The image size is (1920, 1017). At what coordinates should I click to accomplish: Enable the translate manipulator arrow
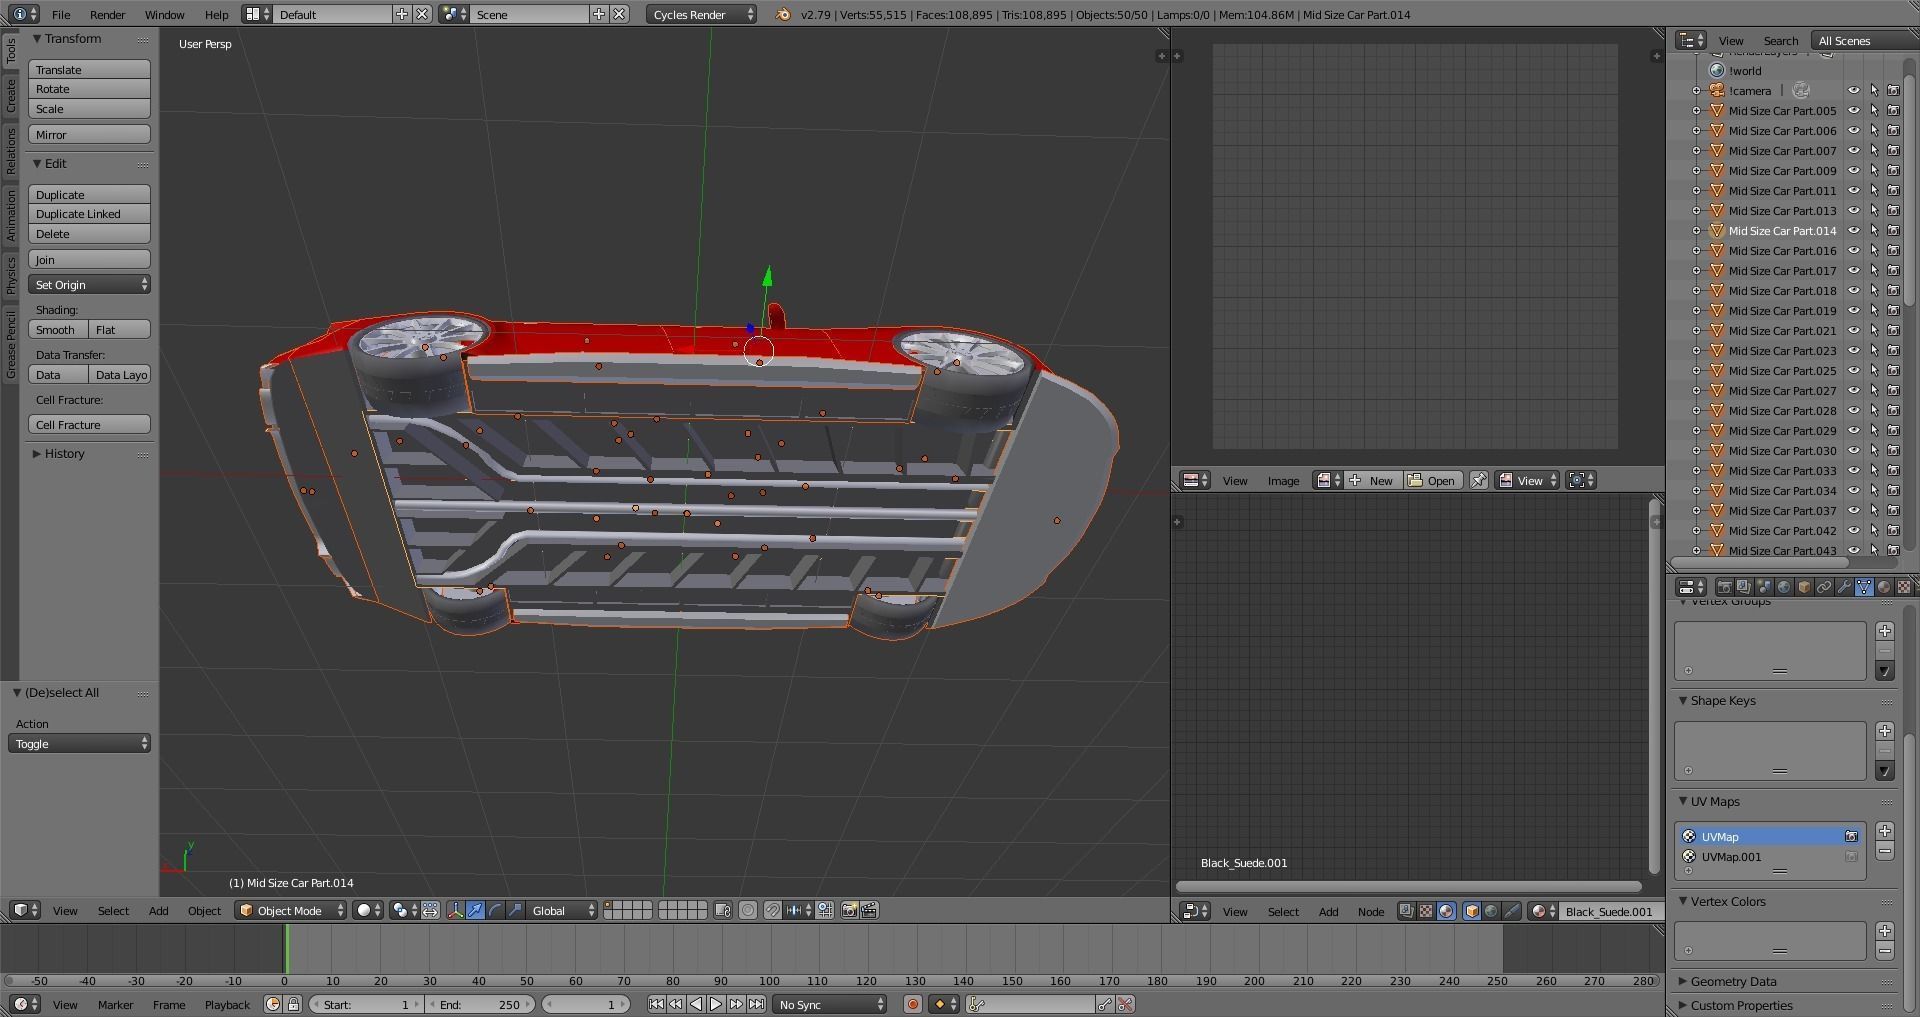pyautogui.click(x=475, y=910)
